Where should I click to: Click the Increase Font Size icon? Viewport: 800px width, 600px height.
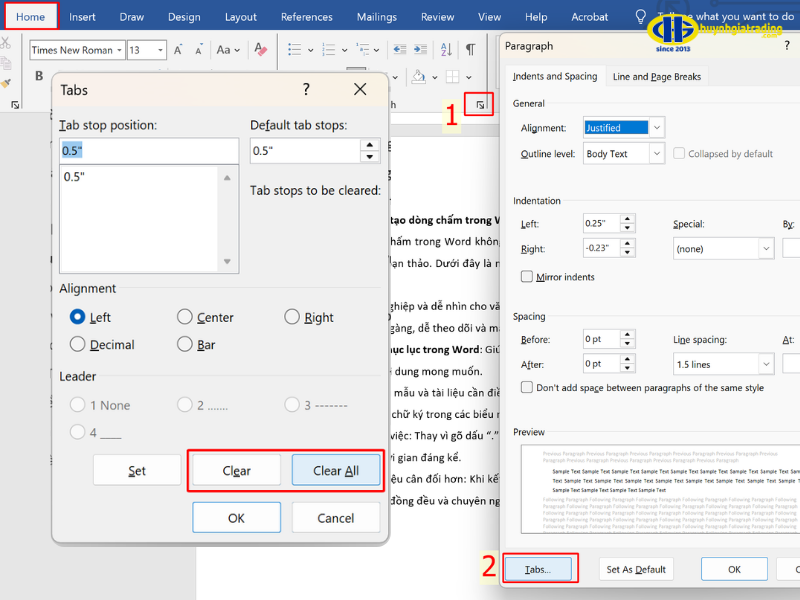(178, 49)
